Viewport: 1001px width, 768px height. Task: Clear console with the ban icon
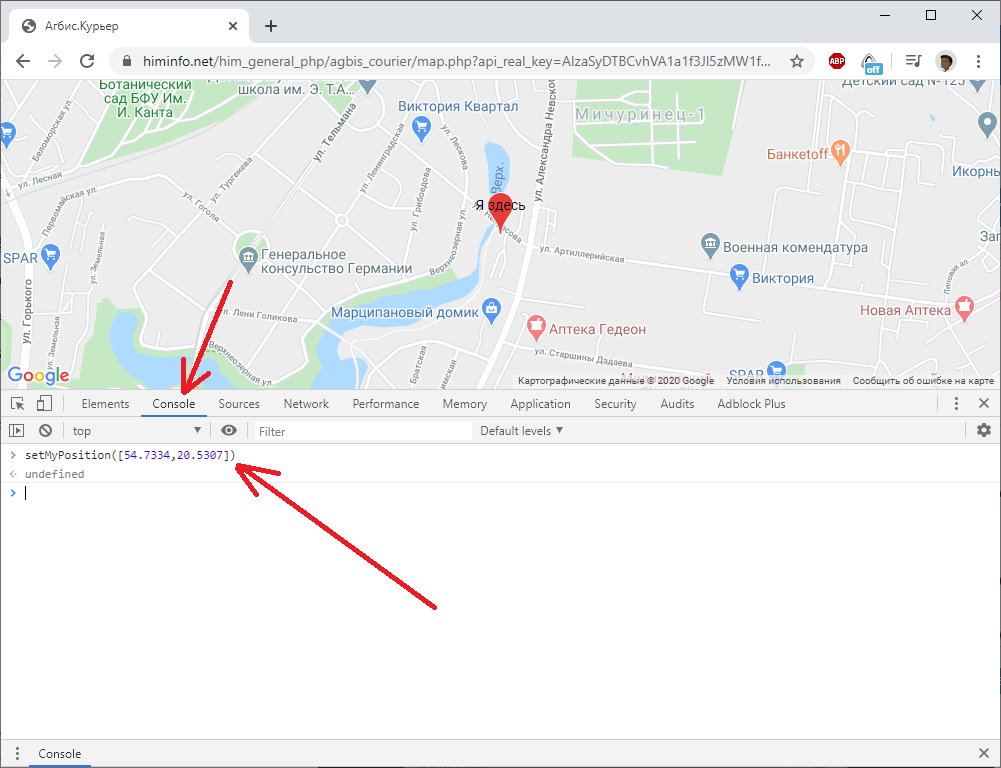[x=45, y=430]
